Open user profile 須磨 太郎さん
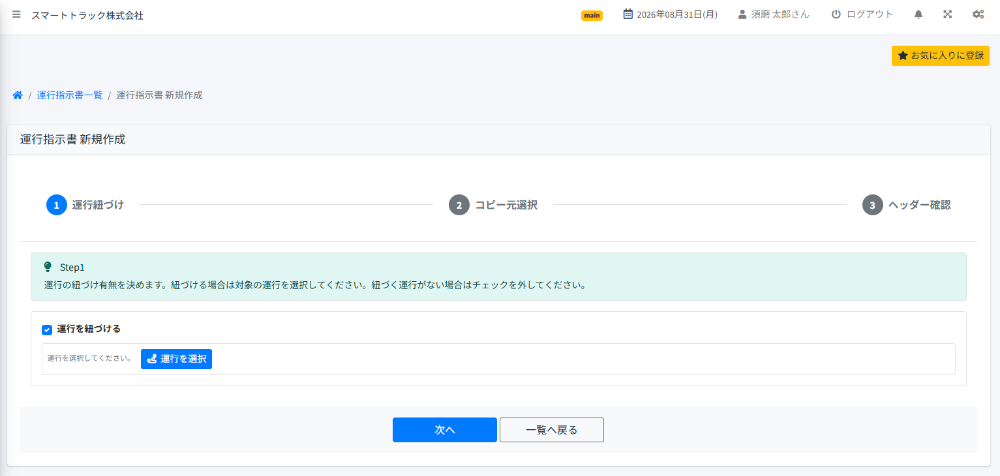Screen dimensions: 1000x476 [x=774, y=15]
